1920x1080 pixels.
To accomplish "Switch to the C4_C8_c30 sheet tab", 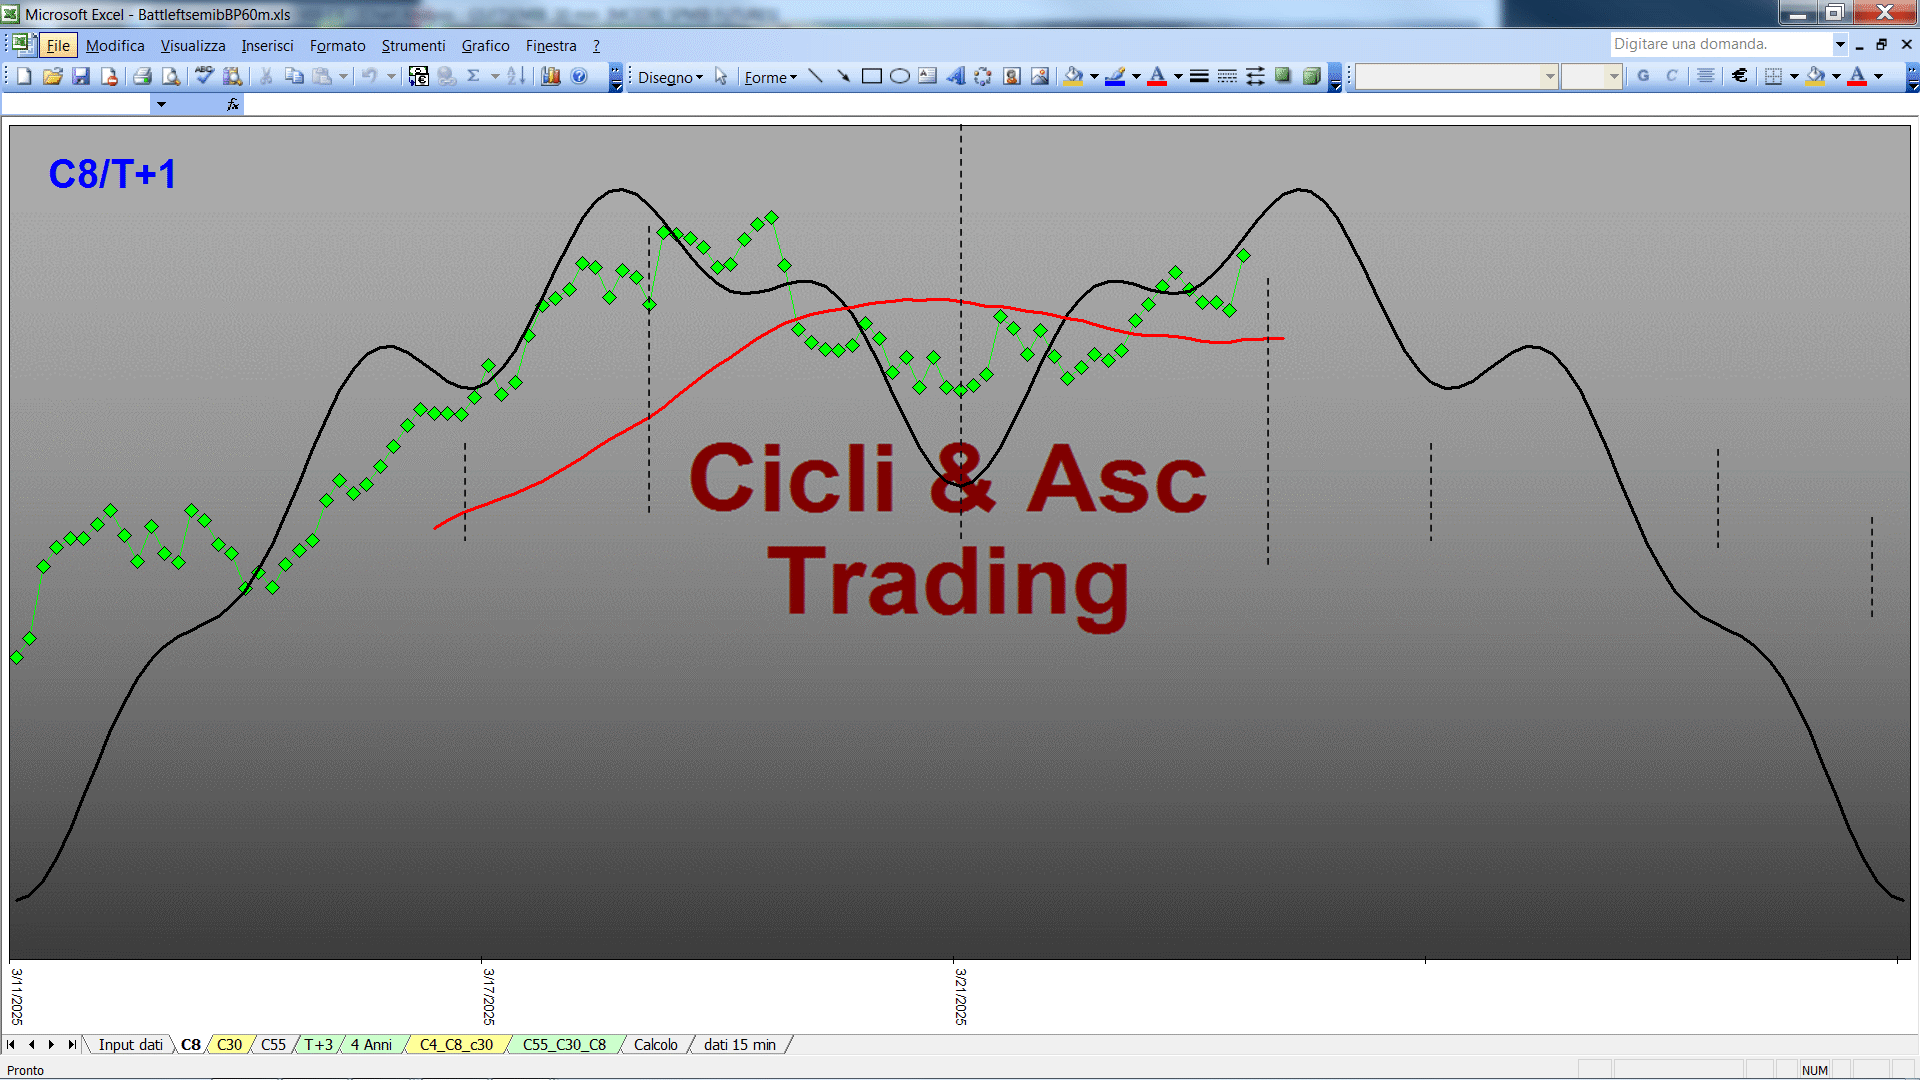I will coord(456,1044).
